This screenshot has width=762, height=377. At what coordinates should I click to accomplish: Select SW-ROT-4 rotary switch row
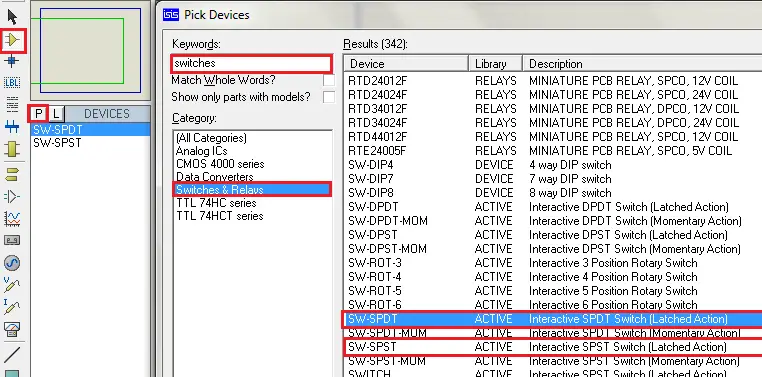tap(553, 277)
